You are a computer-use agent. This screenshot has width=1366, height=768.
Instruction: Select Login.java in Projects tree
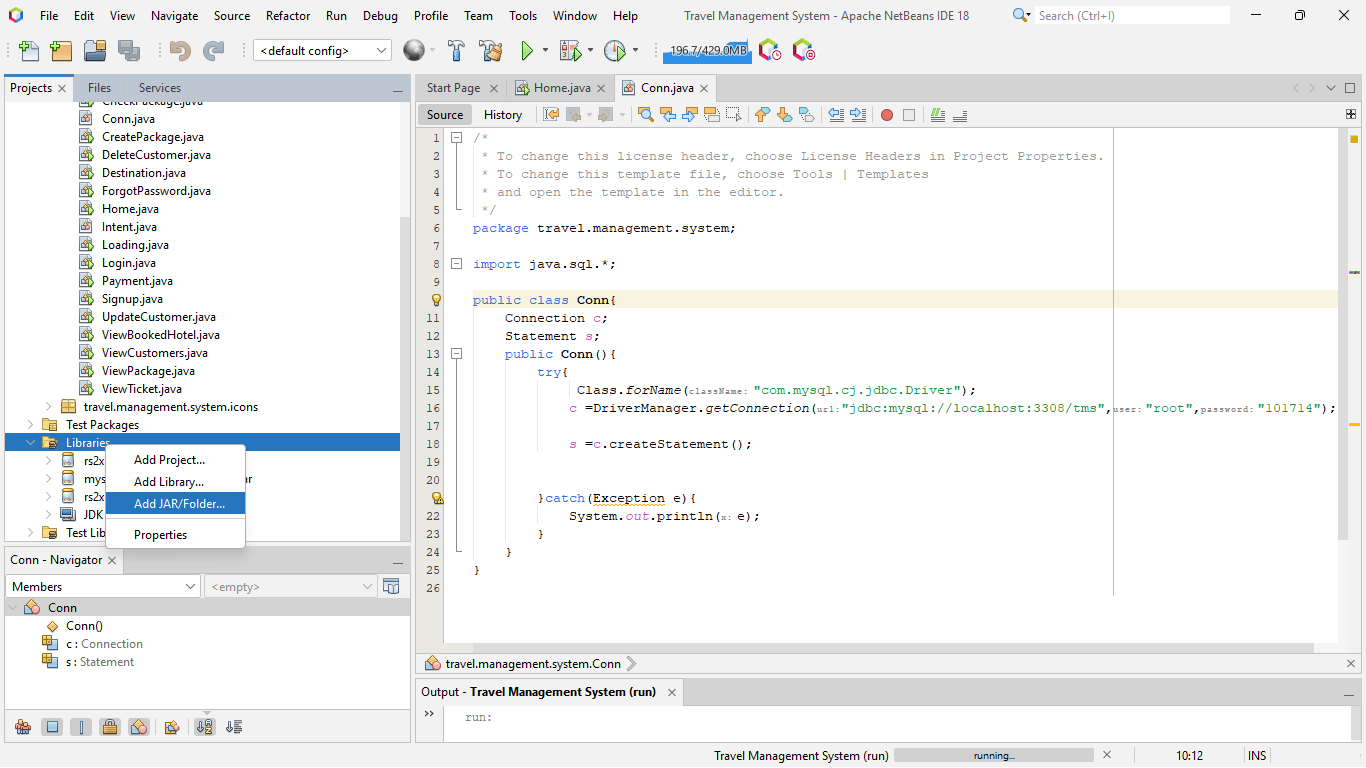[x=130, y=263]
